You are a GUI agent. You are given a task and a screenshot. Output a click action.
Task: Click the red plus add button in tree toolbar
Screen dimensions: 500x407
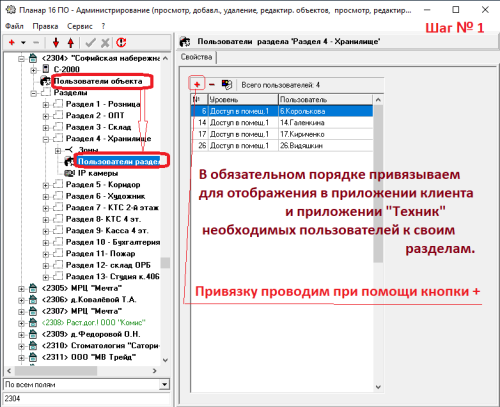click(x=12, y=43)
